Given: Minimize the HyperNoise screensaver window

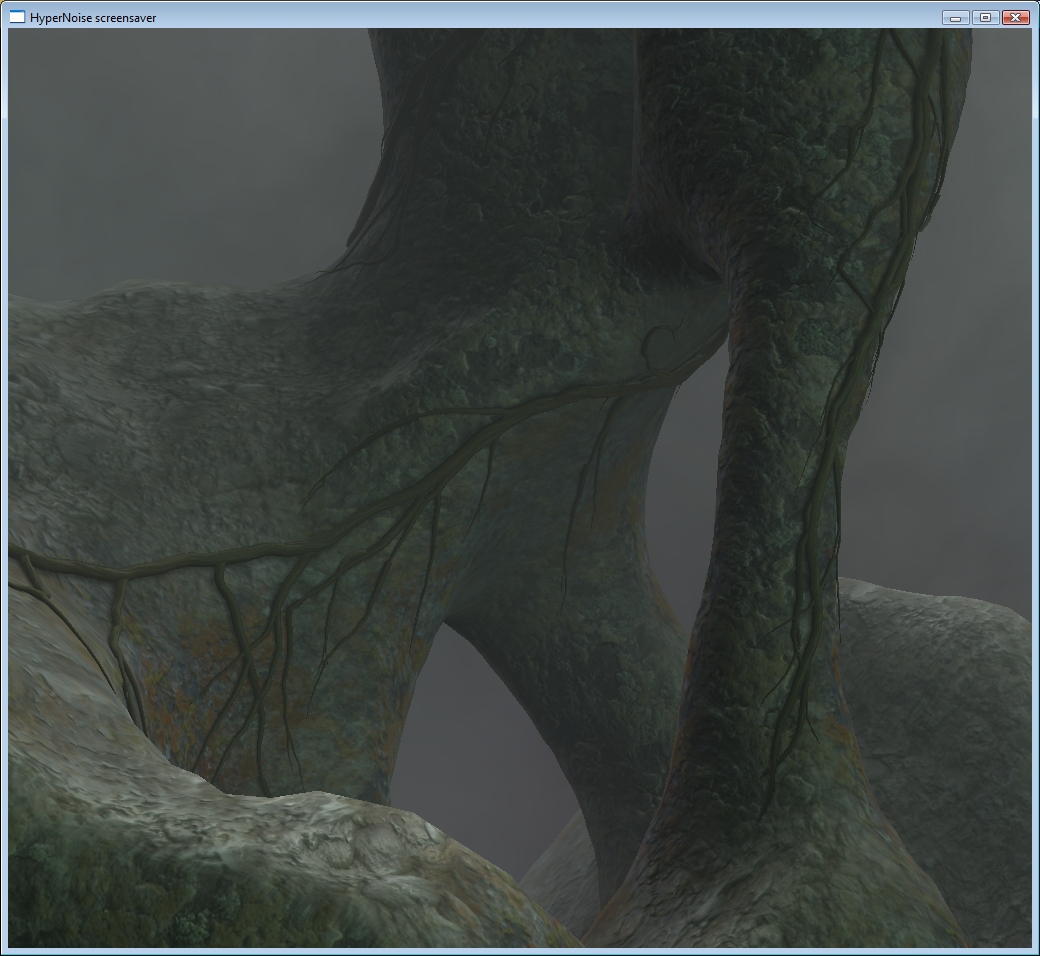Looking at the screenshot, I should 955,17.
